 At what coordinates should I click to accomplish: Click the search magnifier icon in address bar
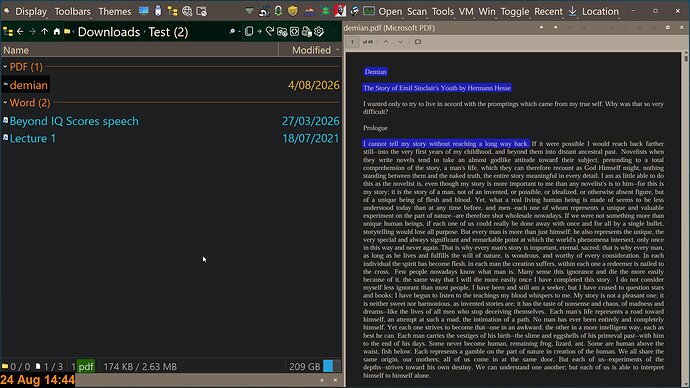[232, 32]
